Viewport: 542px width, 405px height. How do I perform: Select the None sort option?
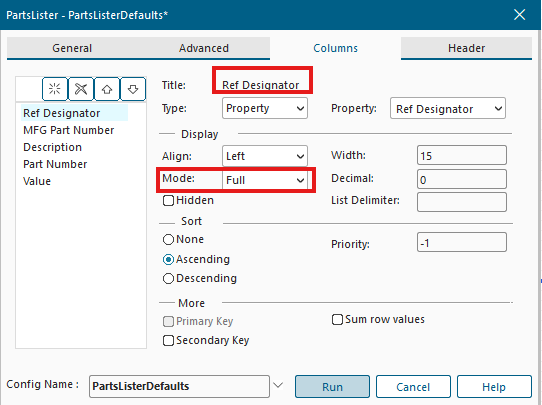coord(168,239)
